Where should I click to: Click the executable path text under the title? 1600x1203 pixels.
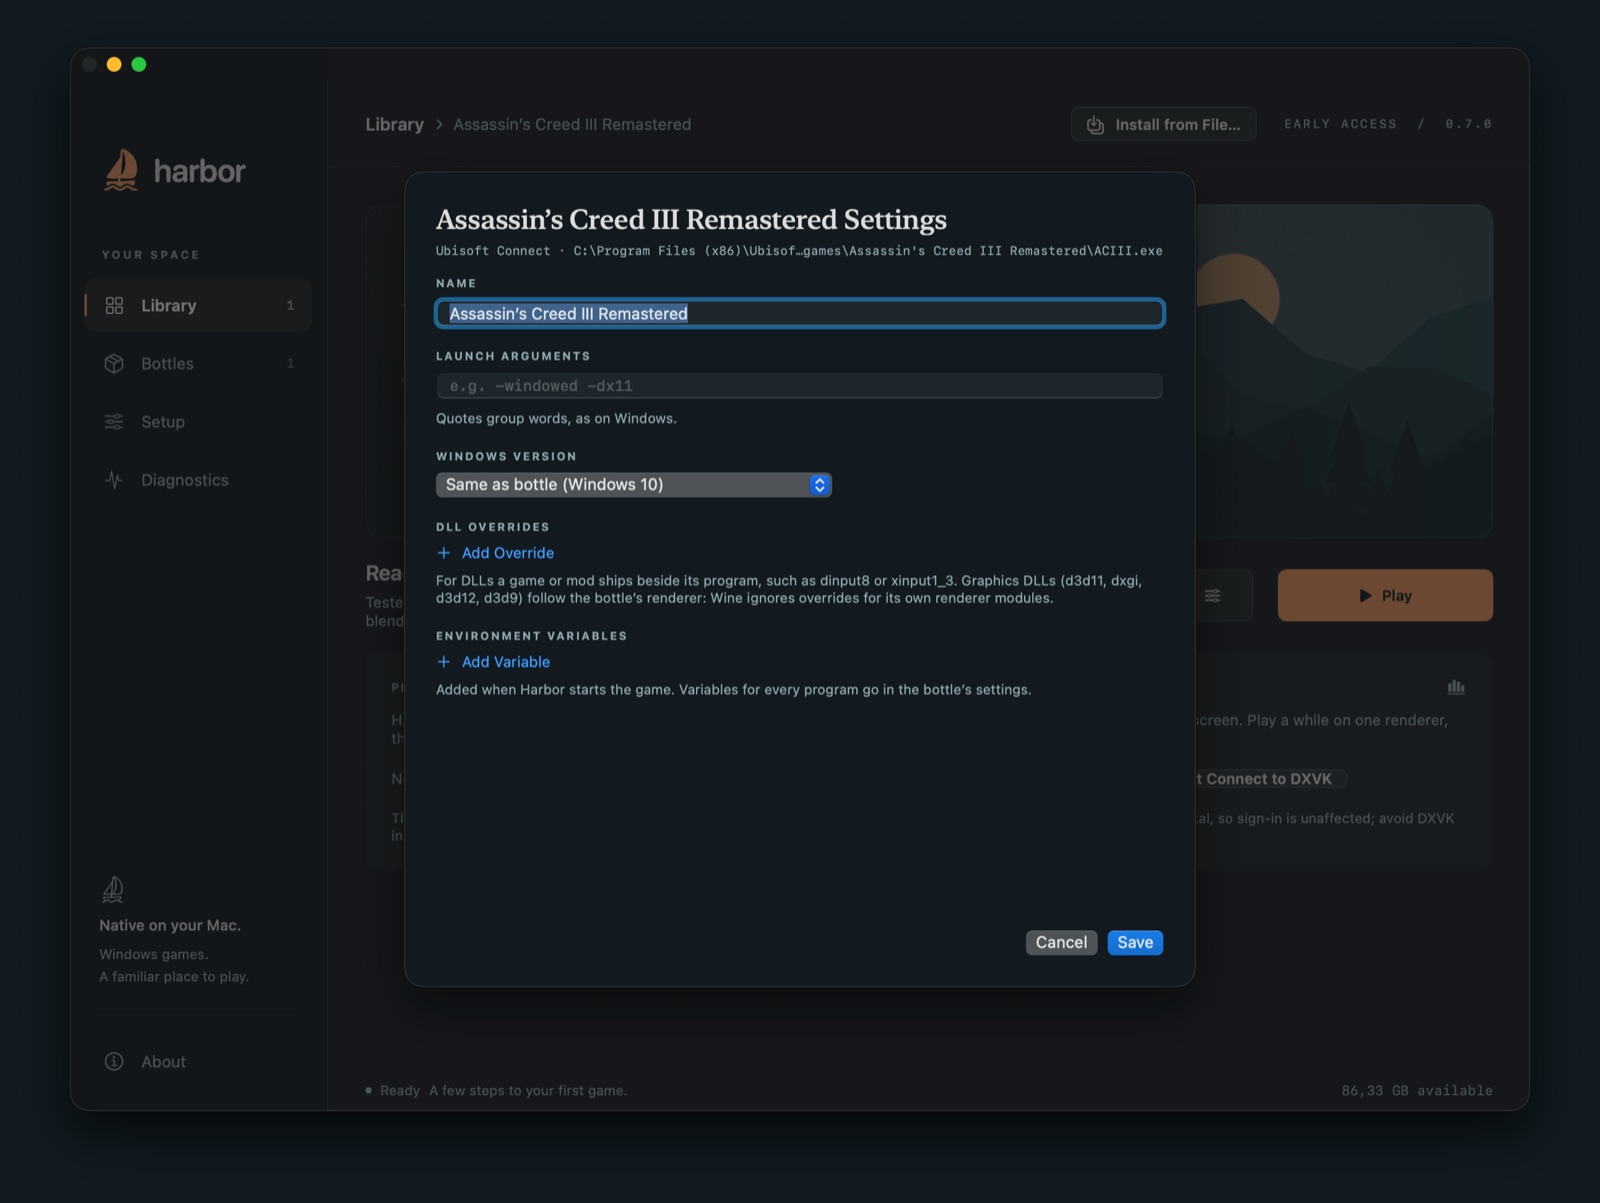[x=868, y=251]
